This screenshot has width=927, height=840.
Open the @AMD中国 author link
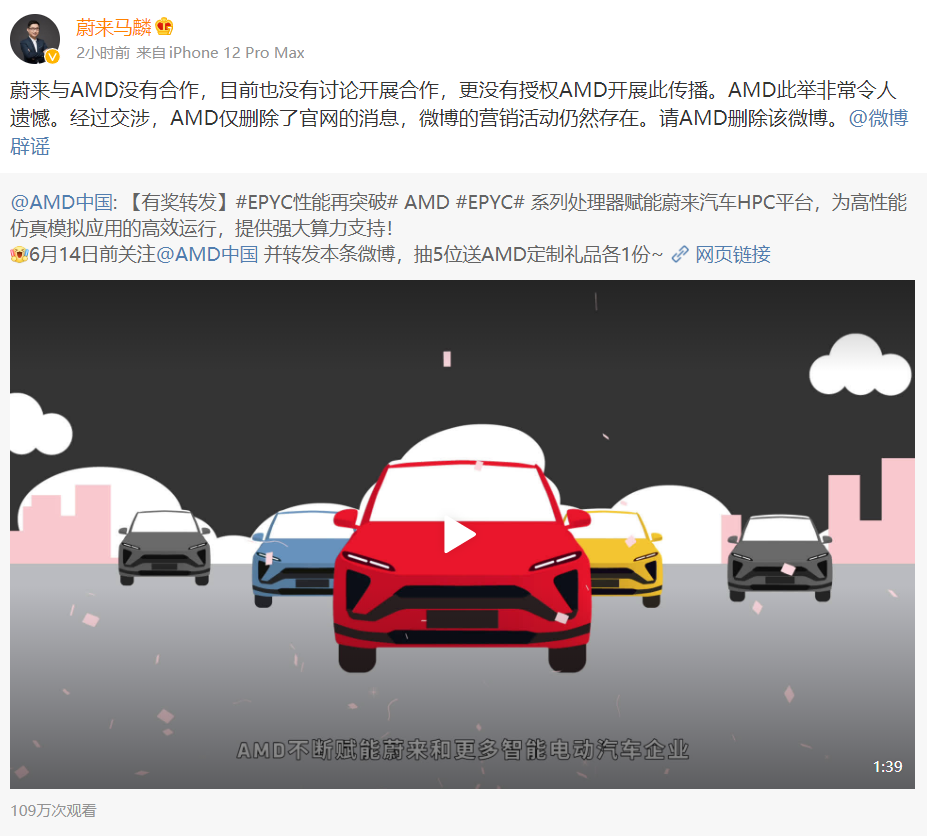pos(61,203)
